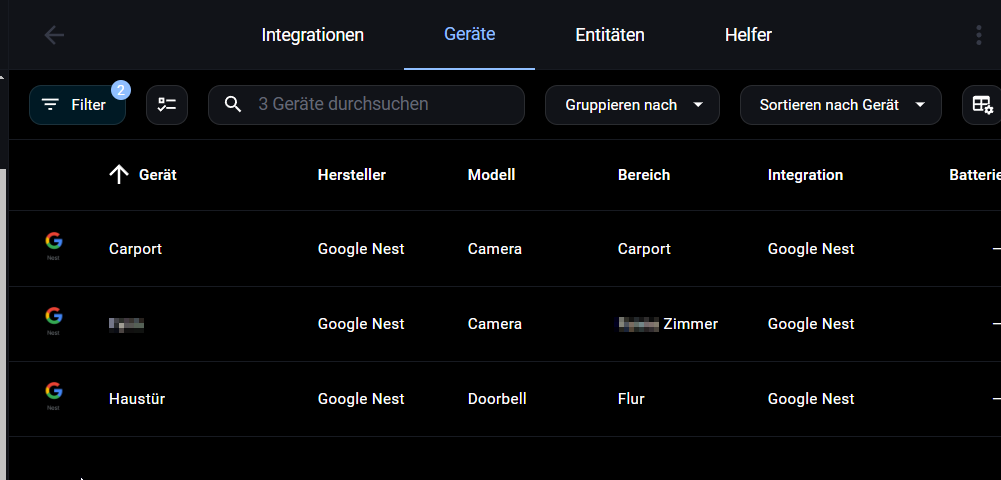Click the Google Nest logo for Carport
Image resolution: width=1001 pixels, height=480 pixels.
tap(54, 246)
